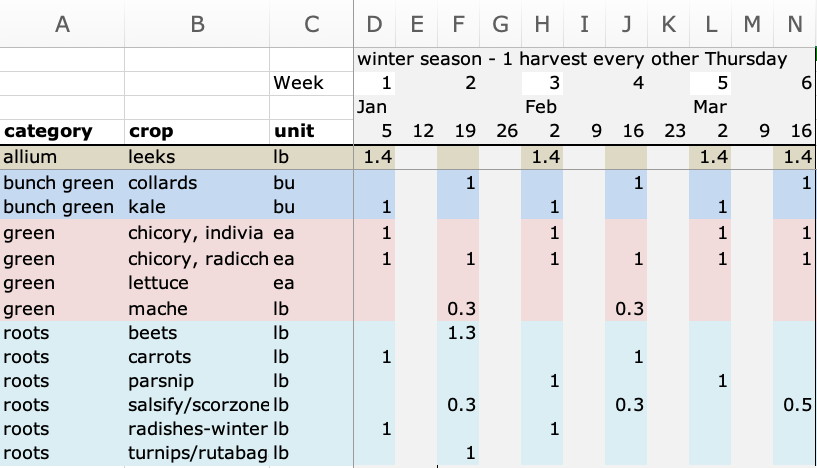Select the 'category' header cell
817x468 pixels.
pos(62,131)
